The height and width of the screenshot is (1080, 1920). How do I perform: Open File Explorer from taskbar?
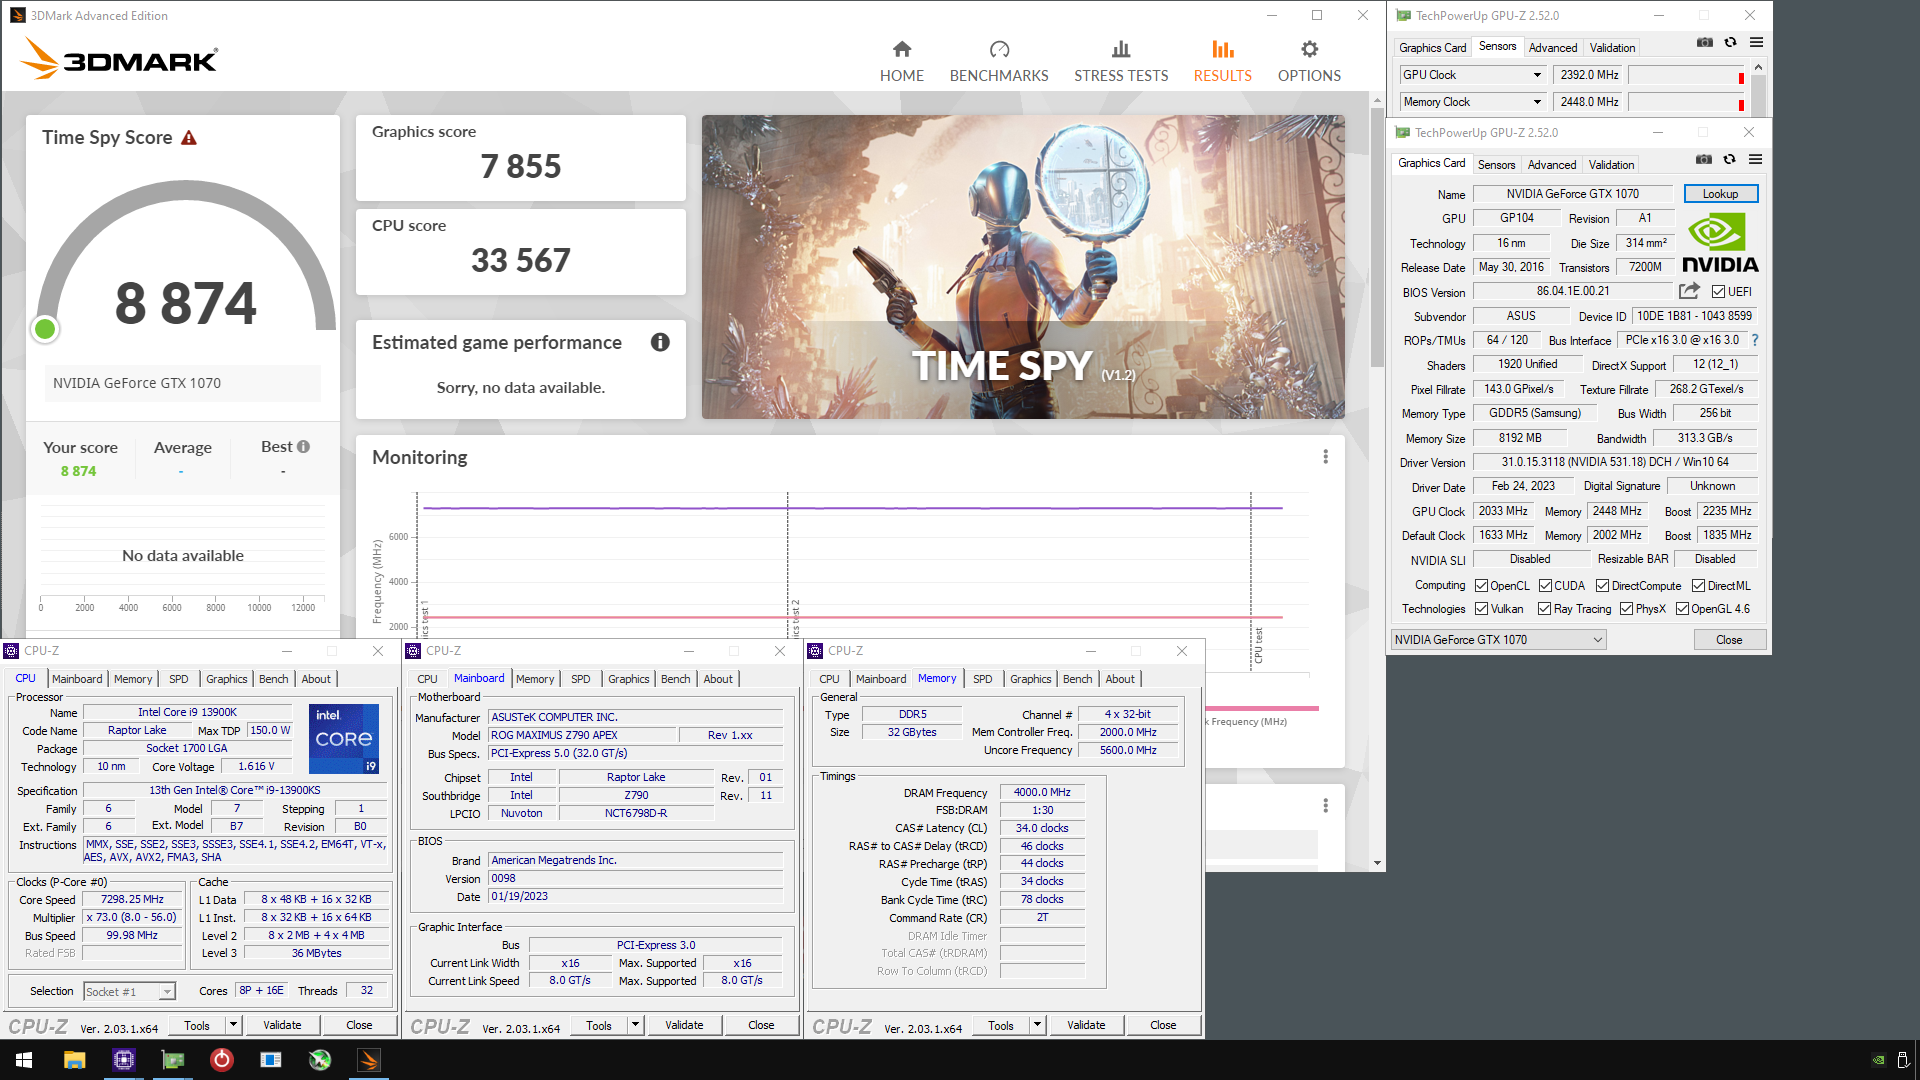pyautogui.click(x=74, y=1060)
